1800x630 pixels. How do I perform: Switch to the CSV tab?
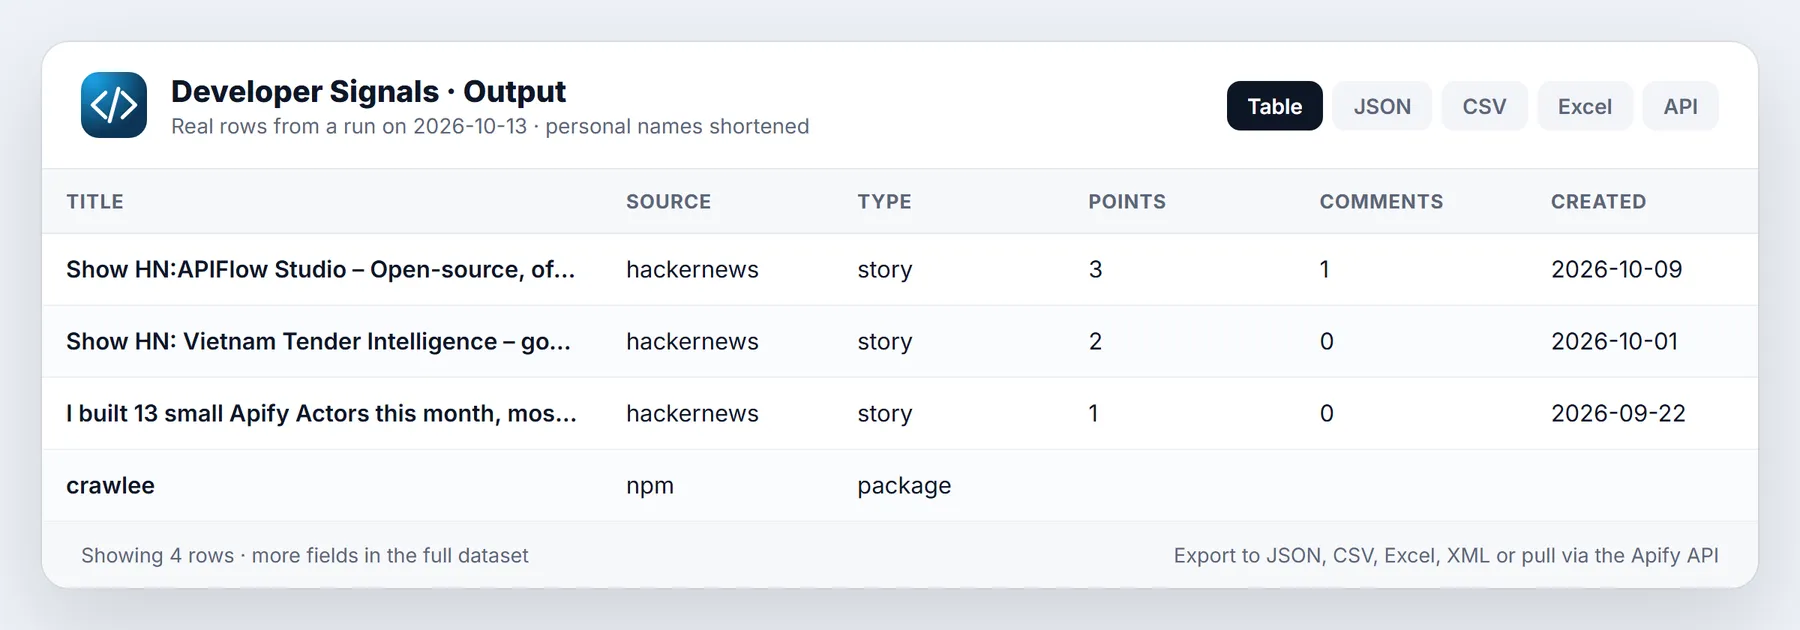[1484, 106]
